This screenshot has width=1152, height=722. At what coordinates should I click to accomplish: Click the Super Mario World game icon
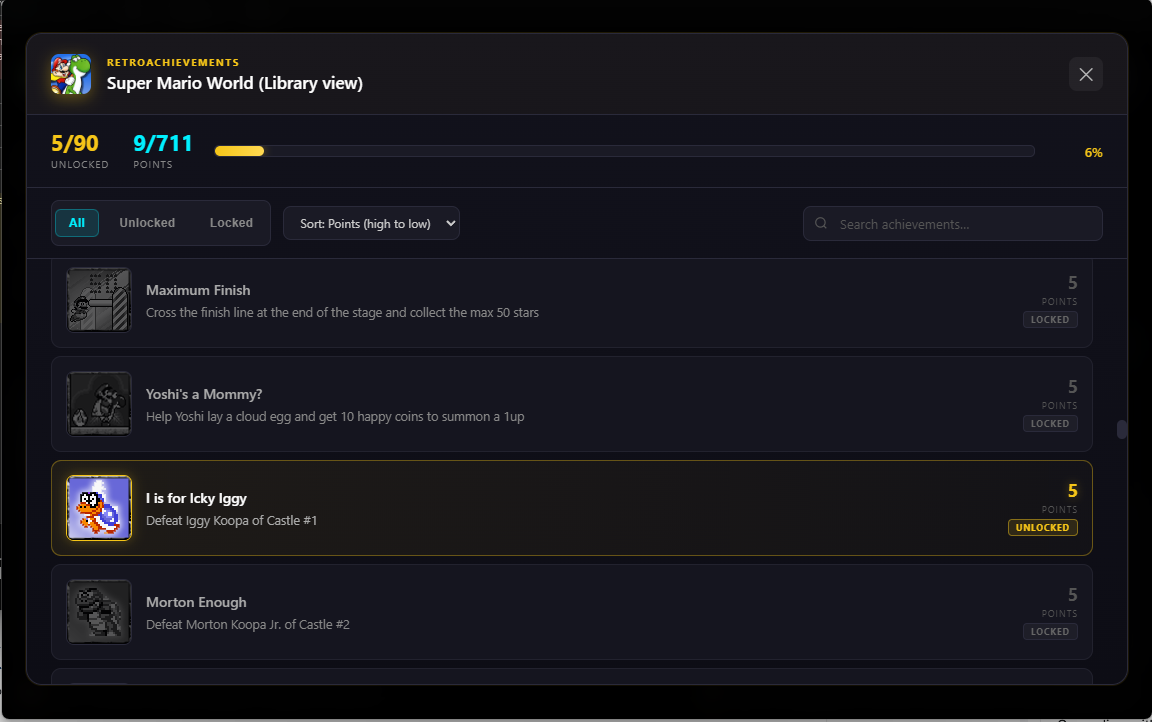point(71,74)
